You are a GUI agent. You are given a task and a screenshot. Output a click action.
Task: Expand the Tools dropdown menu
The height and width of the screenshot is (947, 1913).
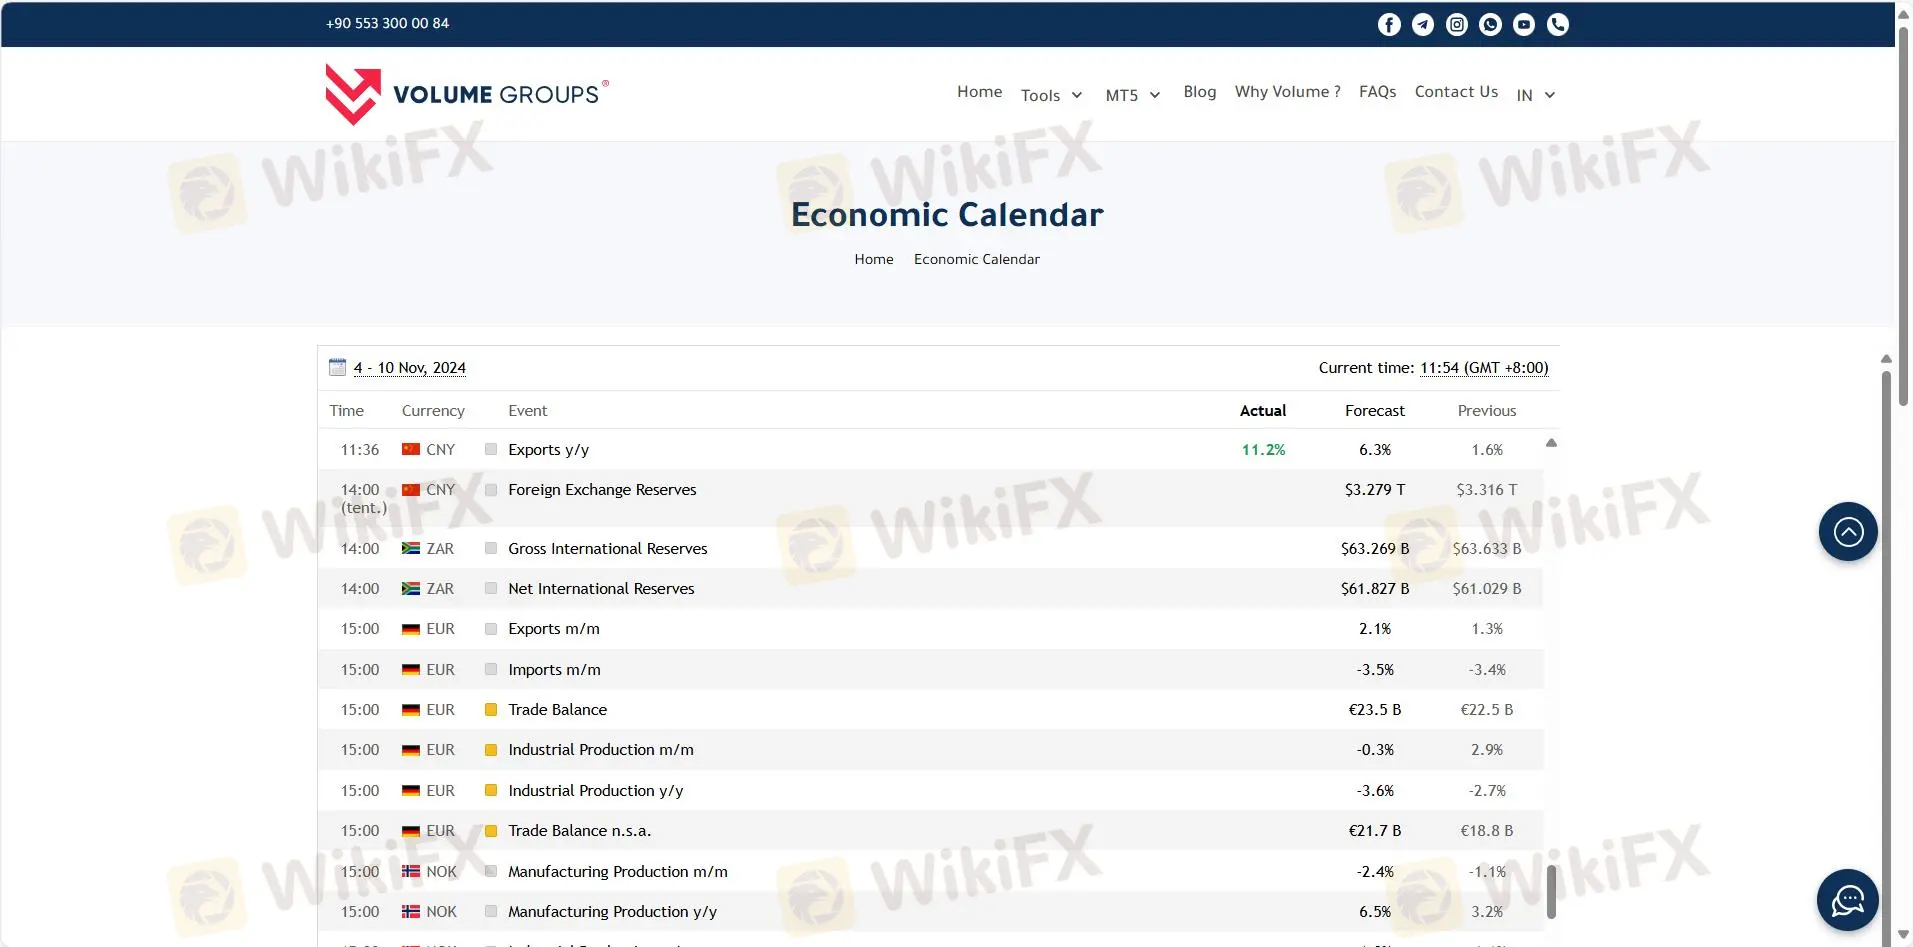pos(1050,94)
